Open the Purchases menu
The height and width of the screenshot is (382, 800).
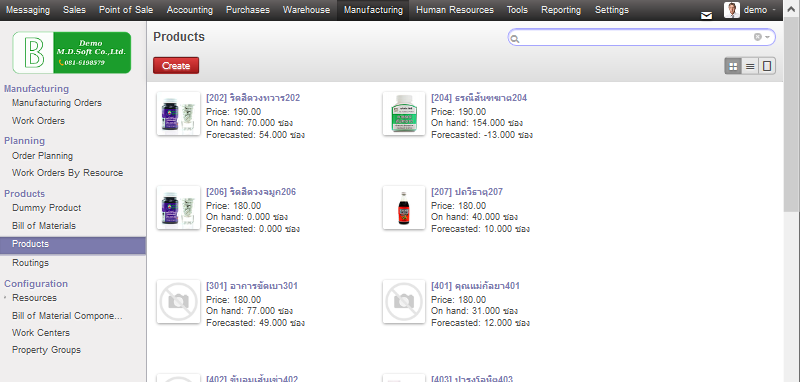[x=248, y=10]
